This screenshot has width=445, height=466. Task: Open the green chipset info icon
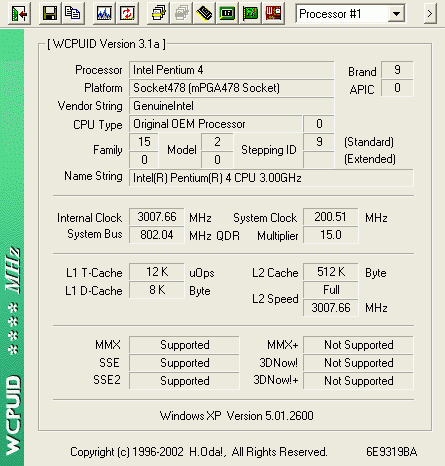(227, 14)
